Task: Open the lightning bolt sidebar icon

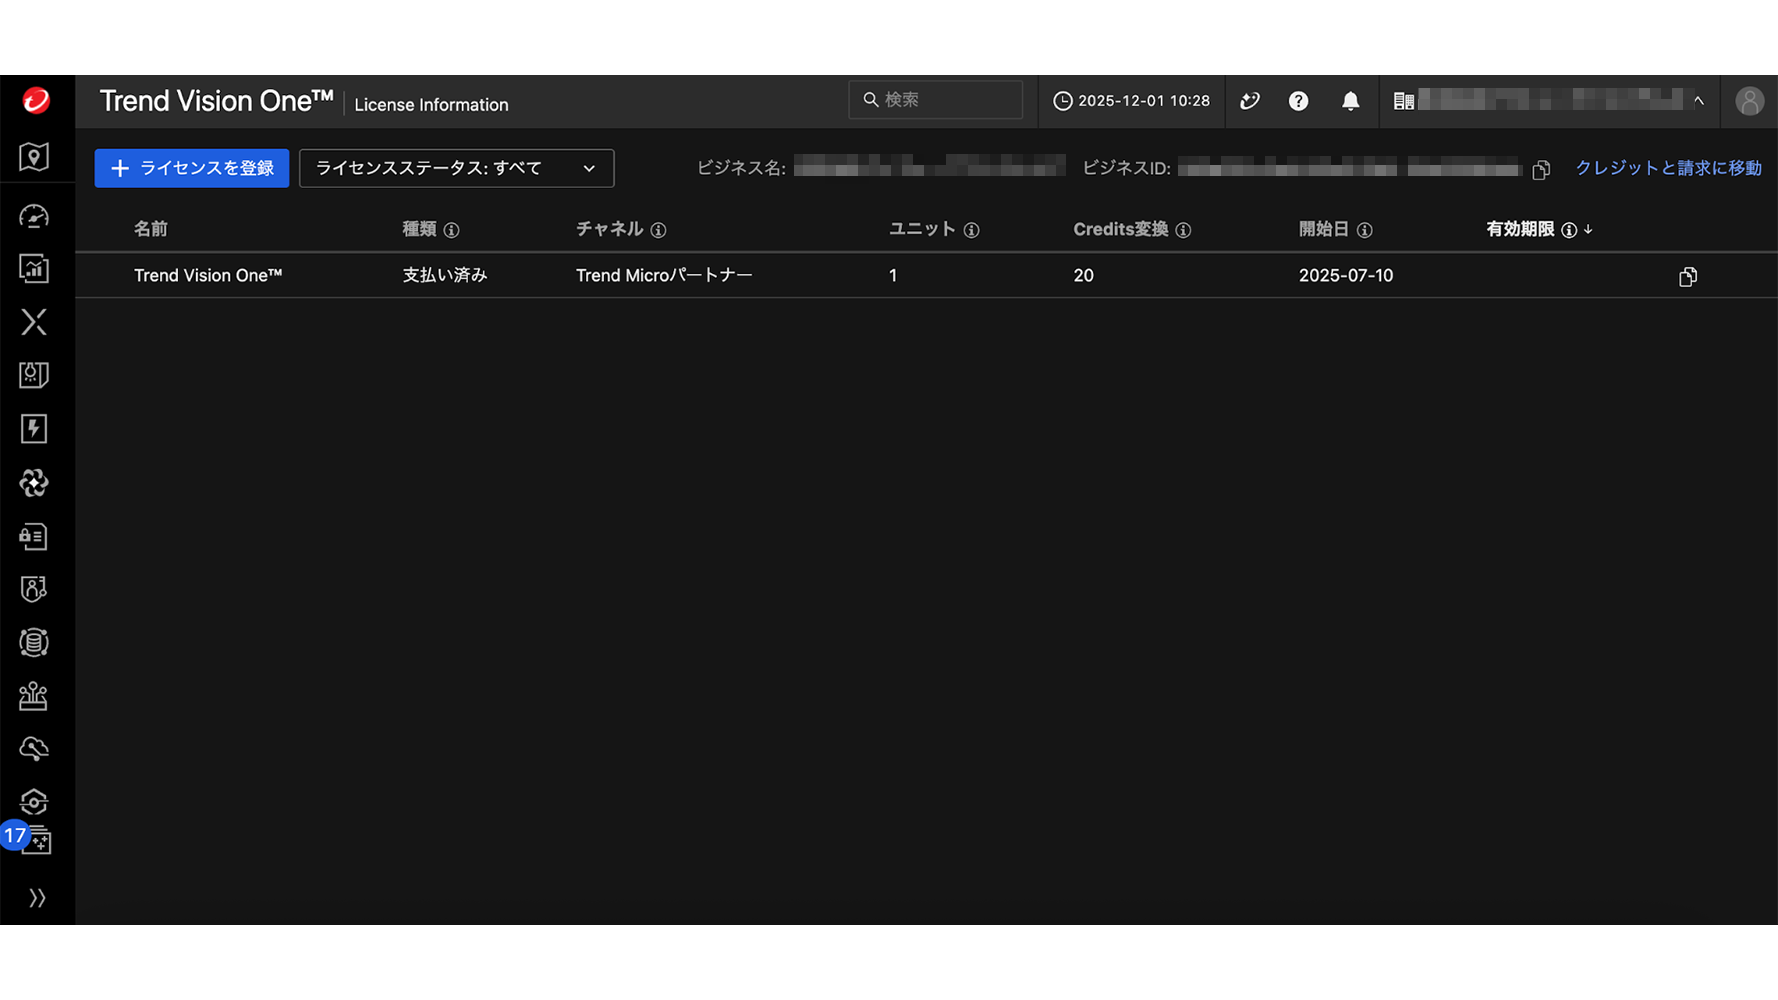Action: (34, 429)
